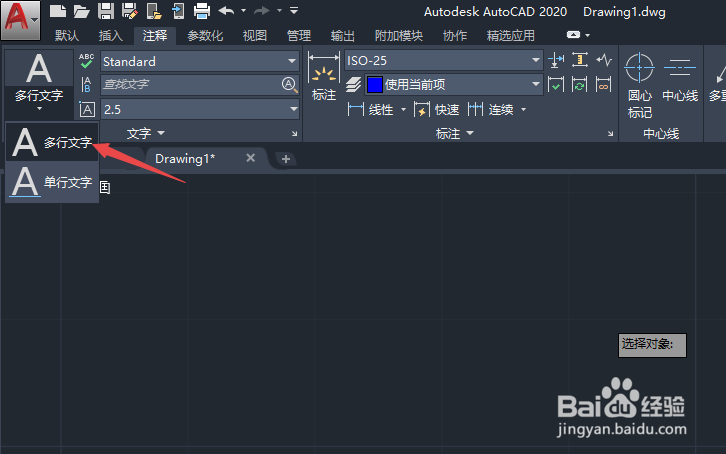Toggle the ribbon minimize state button

pyautogui.click(x=573, y=35)
